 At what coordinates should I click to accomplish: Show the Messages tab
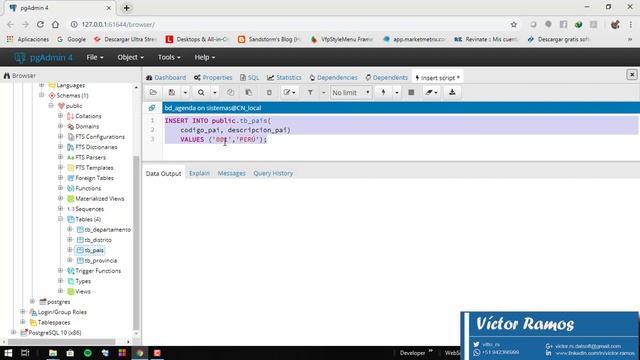(x=231, y=173)
